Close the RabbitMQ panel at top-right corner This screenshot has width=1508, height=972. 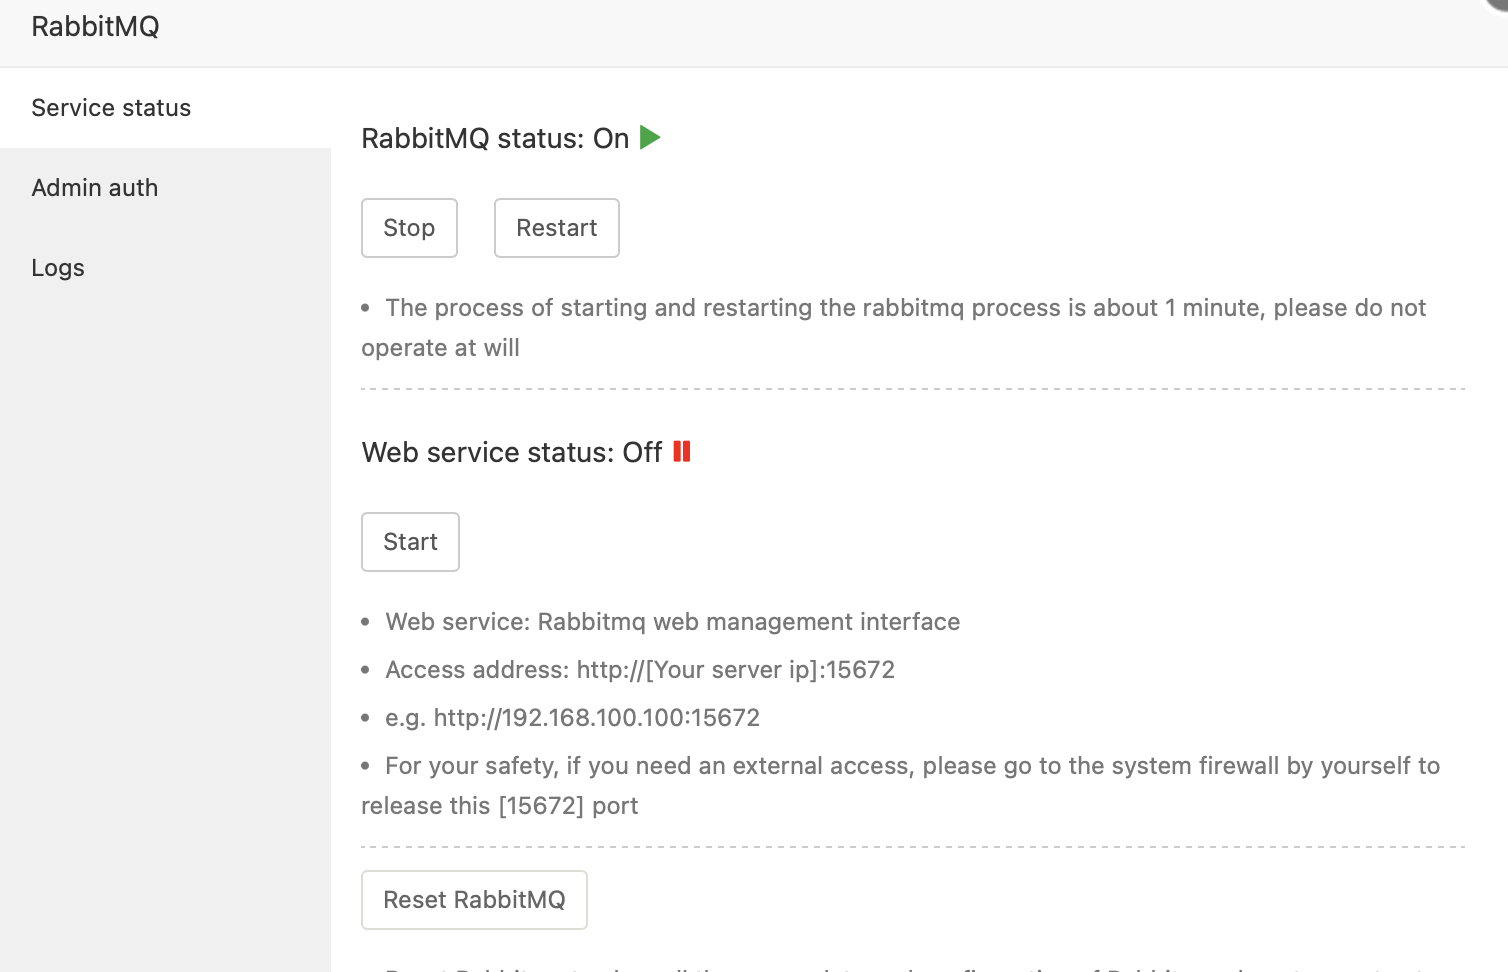[x=1497, y=4]
